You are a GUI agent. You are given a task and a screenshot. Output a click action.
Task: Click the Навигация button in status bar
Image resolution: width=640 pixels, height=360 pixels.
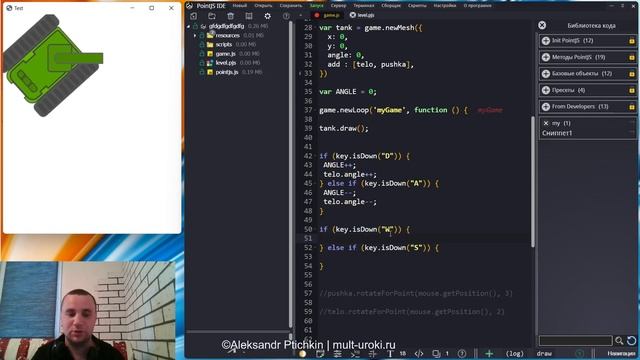pyautogui.click(x=621, y=353)
